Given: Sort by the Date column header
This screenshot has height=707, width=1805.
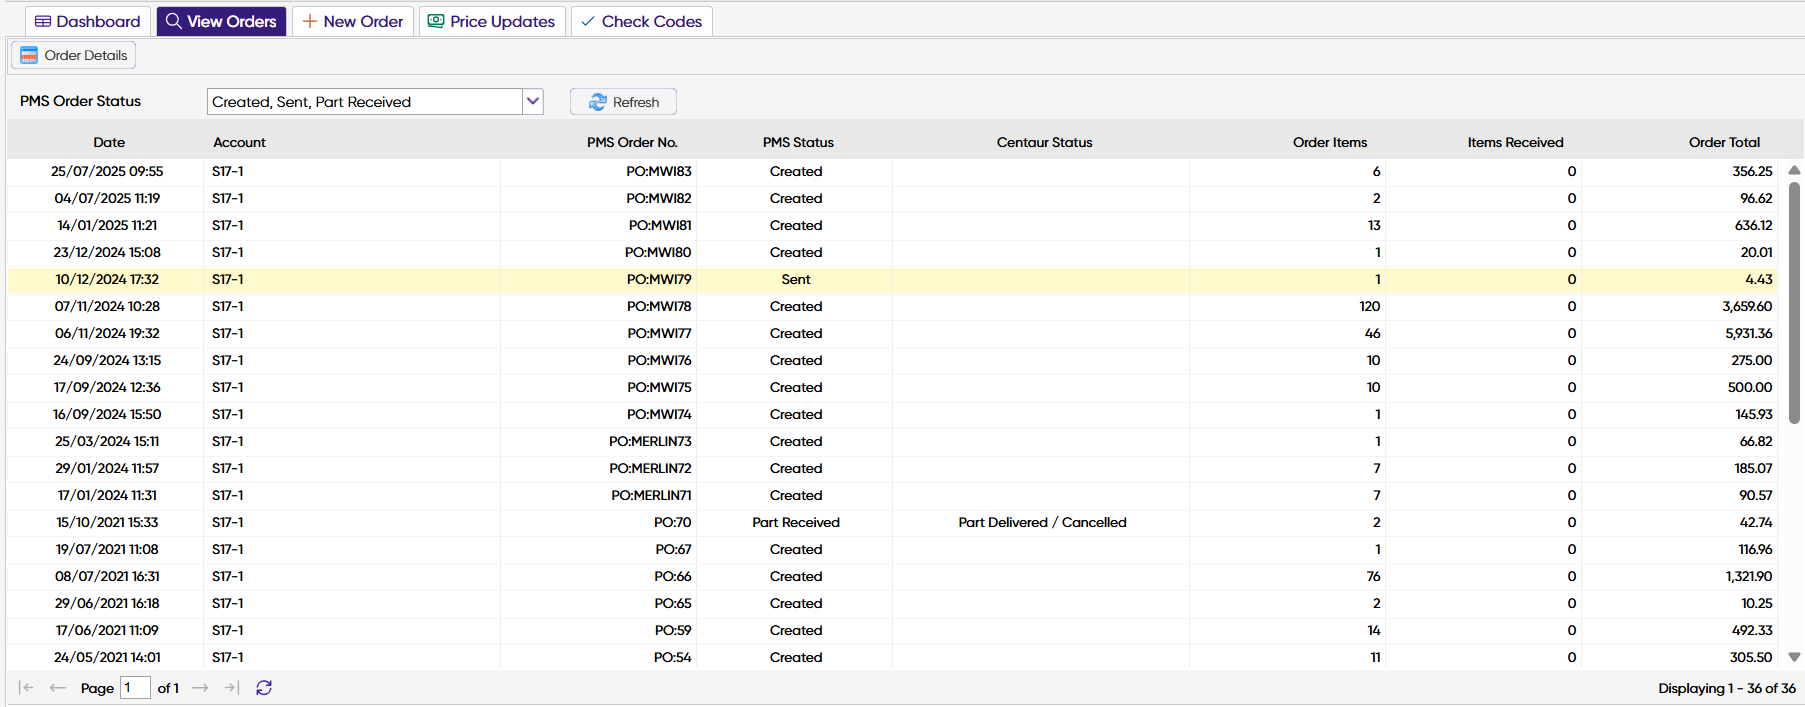Looking at the screenshot, I should (109, 142).
